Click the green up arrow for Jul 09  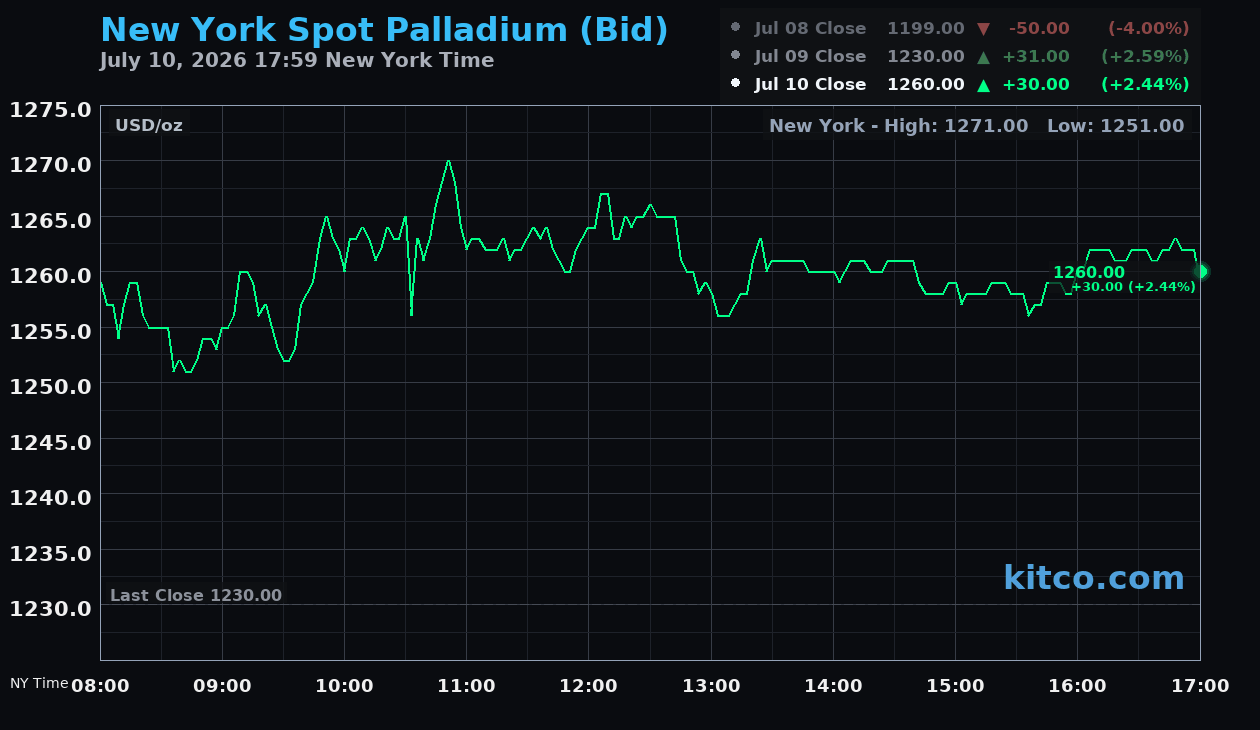(984, 57)
